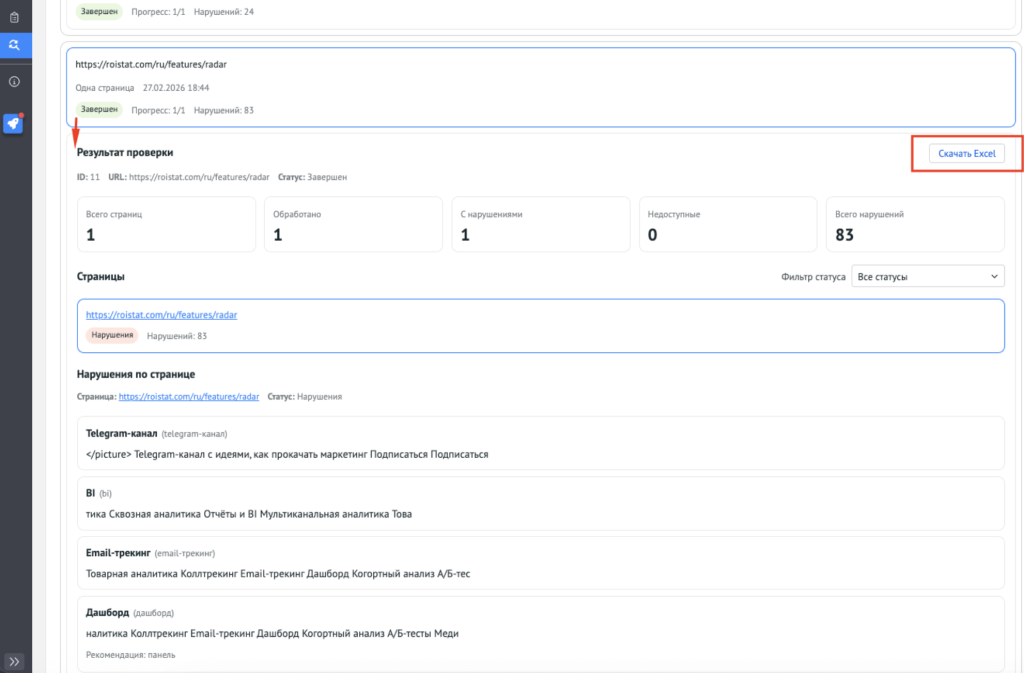The height and width of the screenshot is (673, 1024).
Task: Click page URL link beside Страница label
Action: [188, 396]
